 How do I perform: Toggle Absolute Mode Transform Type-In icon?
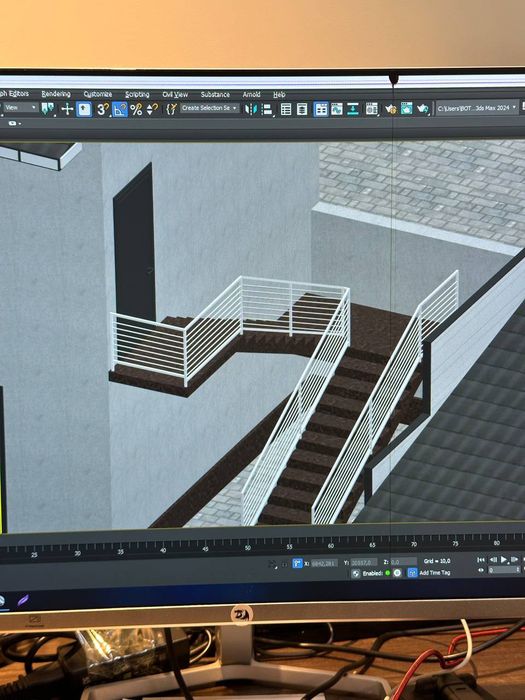coord(297,563)
